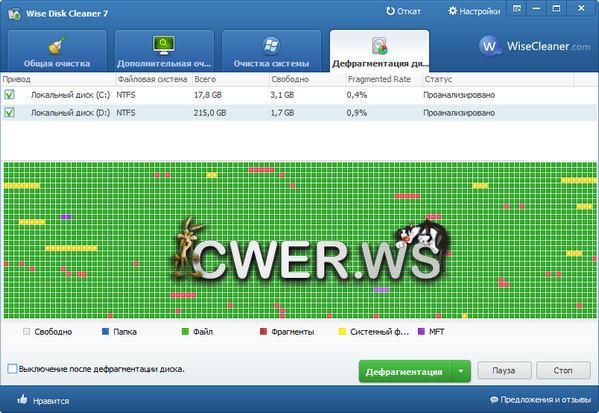This screenshot has width=599, height=413.
Task: Enable Выключение после дефрагментации диска checkbox
Action: pos(12,369)
